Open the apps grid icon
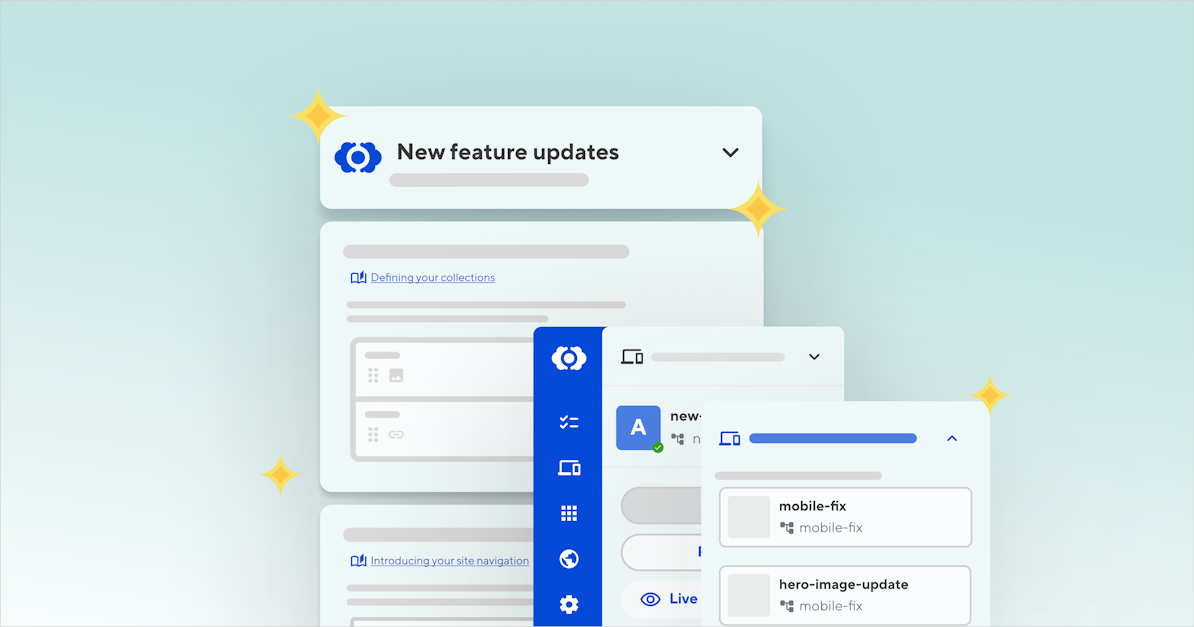1194x627 pixels. (x=568, y=513)
